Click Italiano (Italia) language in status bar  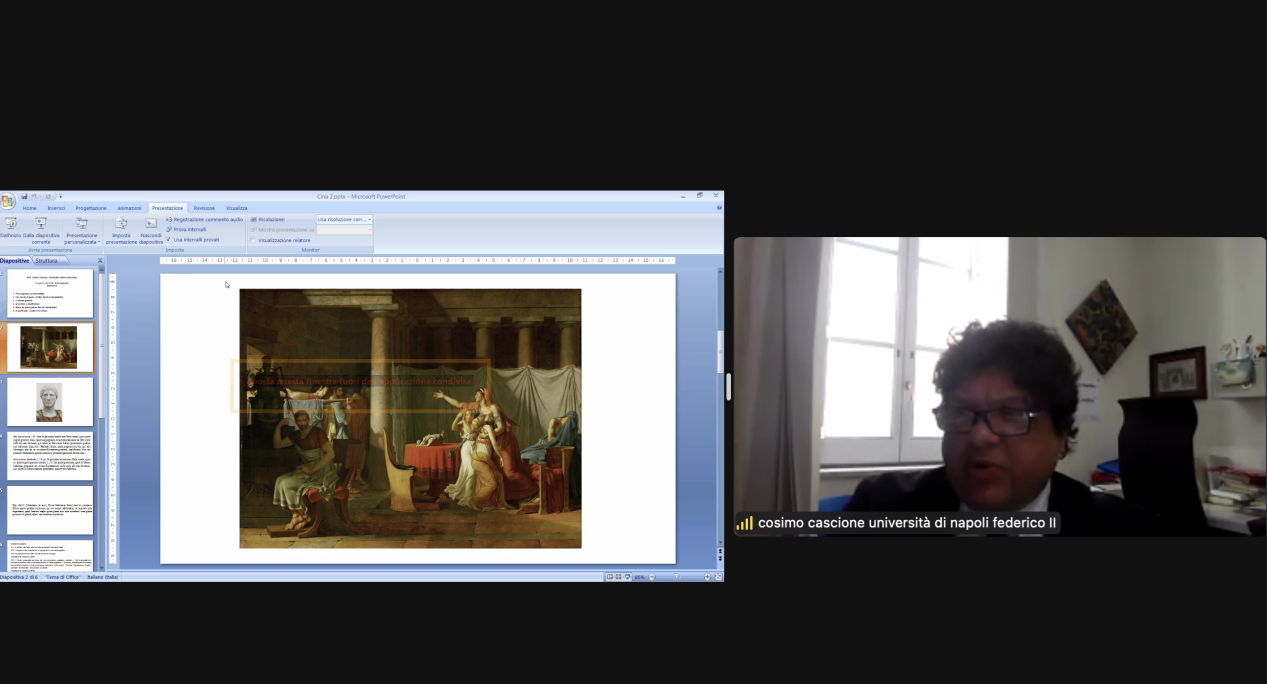click(102, 577)
